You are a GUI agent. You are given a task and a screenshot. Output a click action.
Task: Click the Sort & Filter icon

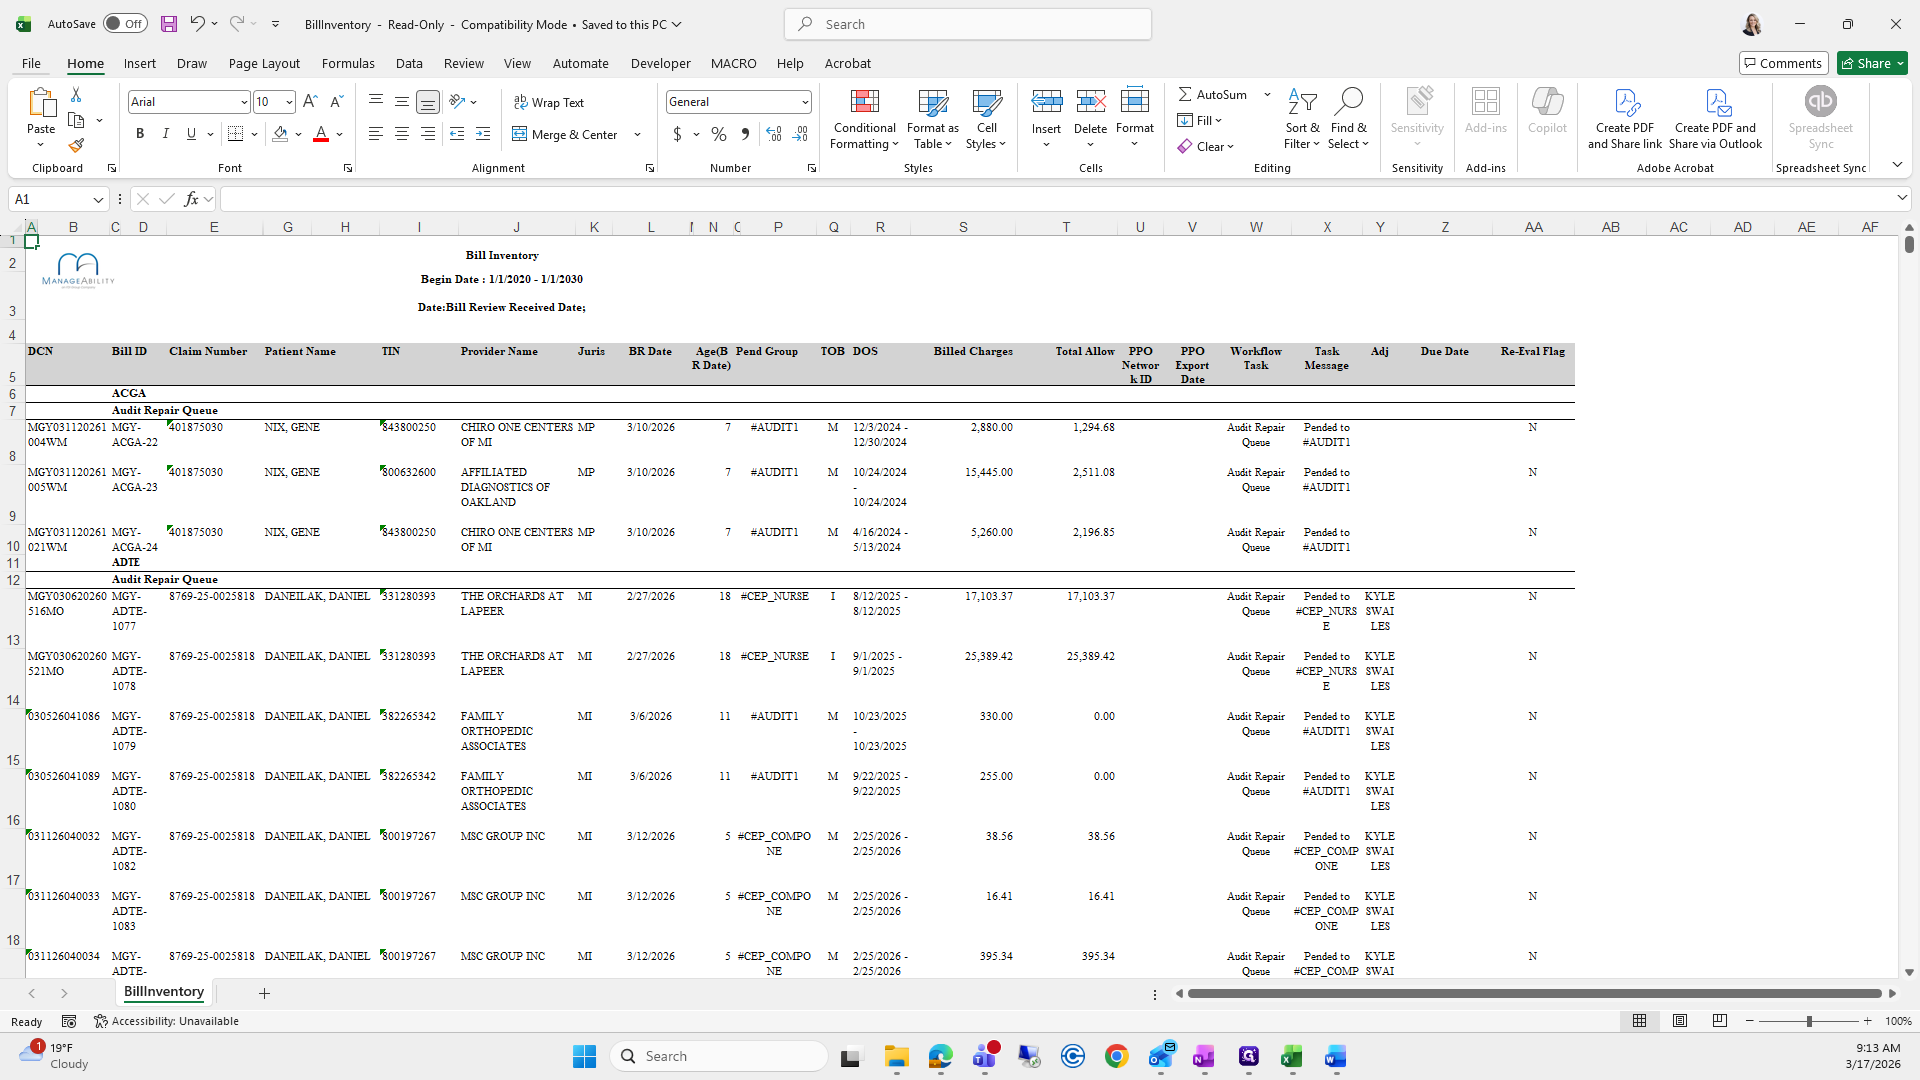[1302, 120]
